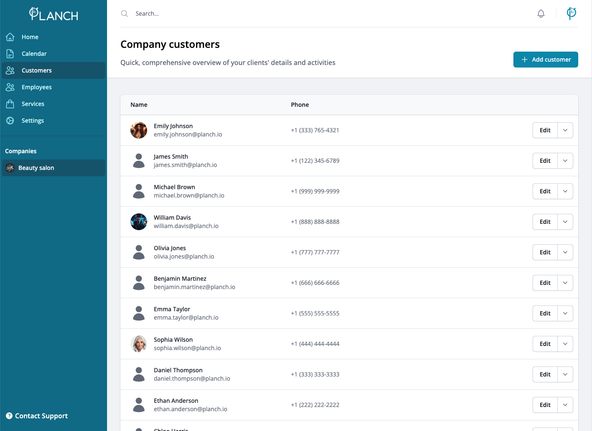The image size is (592, 431).
Task: Open Services in the sidebar
Action: pyautogui.click(x=53, y=104)
